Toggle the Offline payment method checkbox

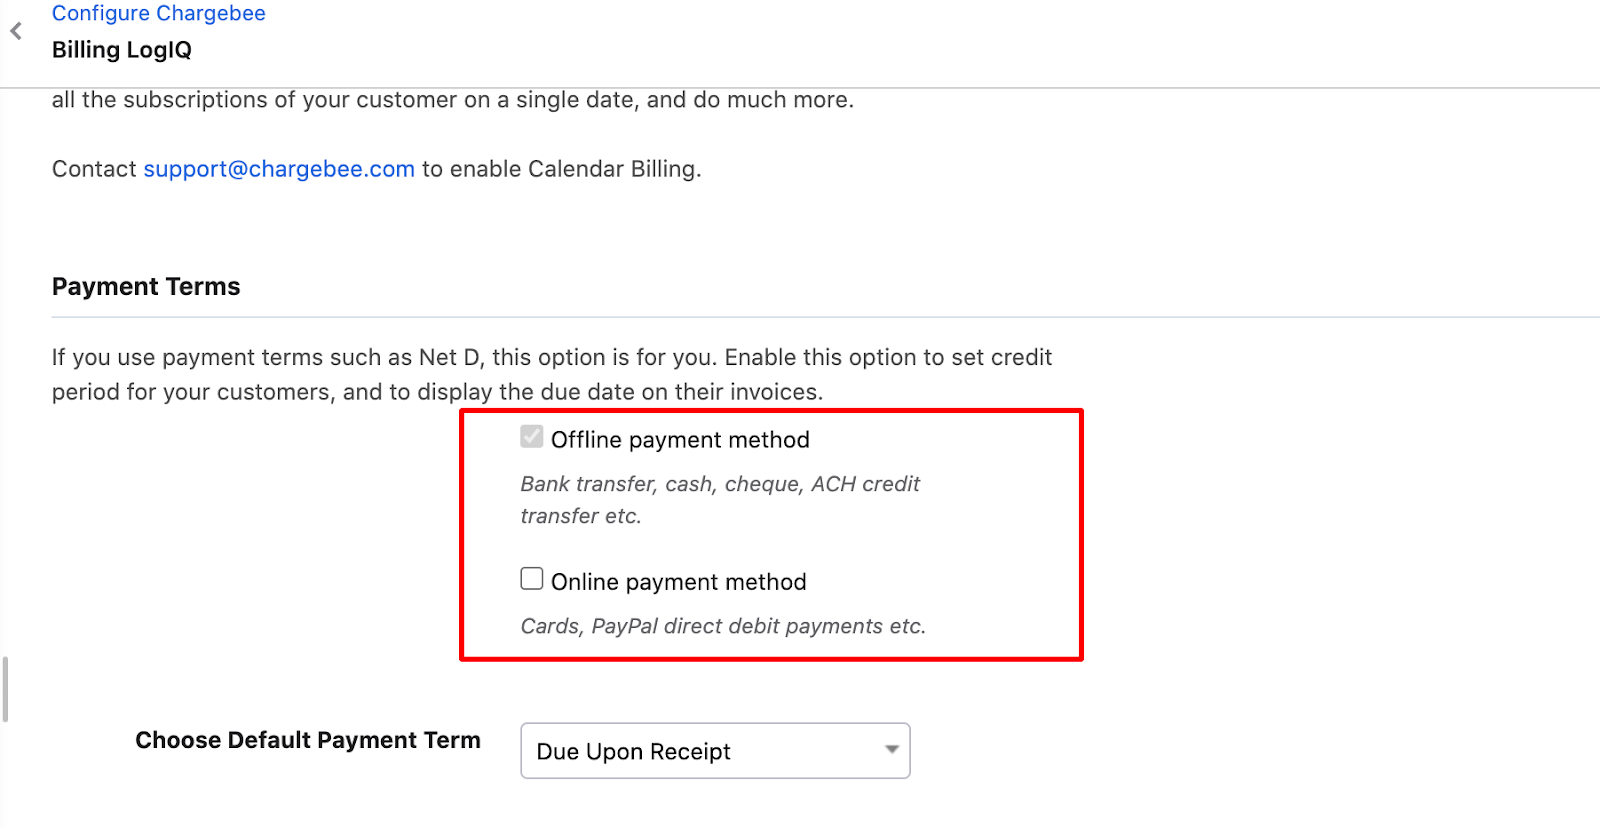pos(532,437)
